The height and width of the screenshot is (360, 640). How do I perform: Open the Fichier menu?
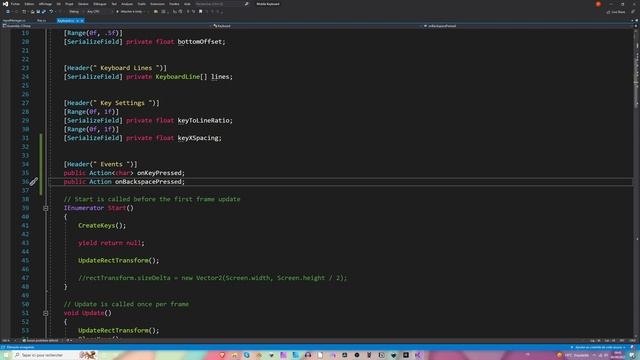15,4
